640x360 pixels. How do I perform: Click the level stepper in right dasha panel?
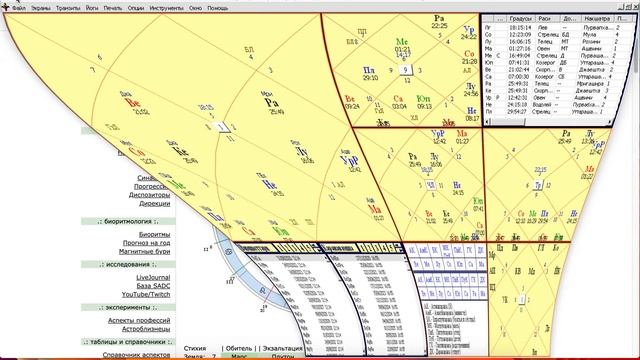tap(399, 248)
